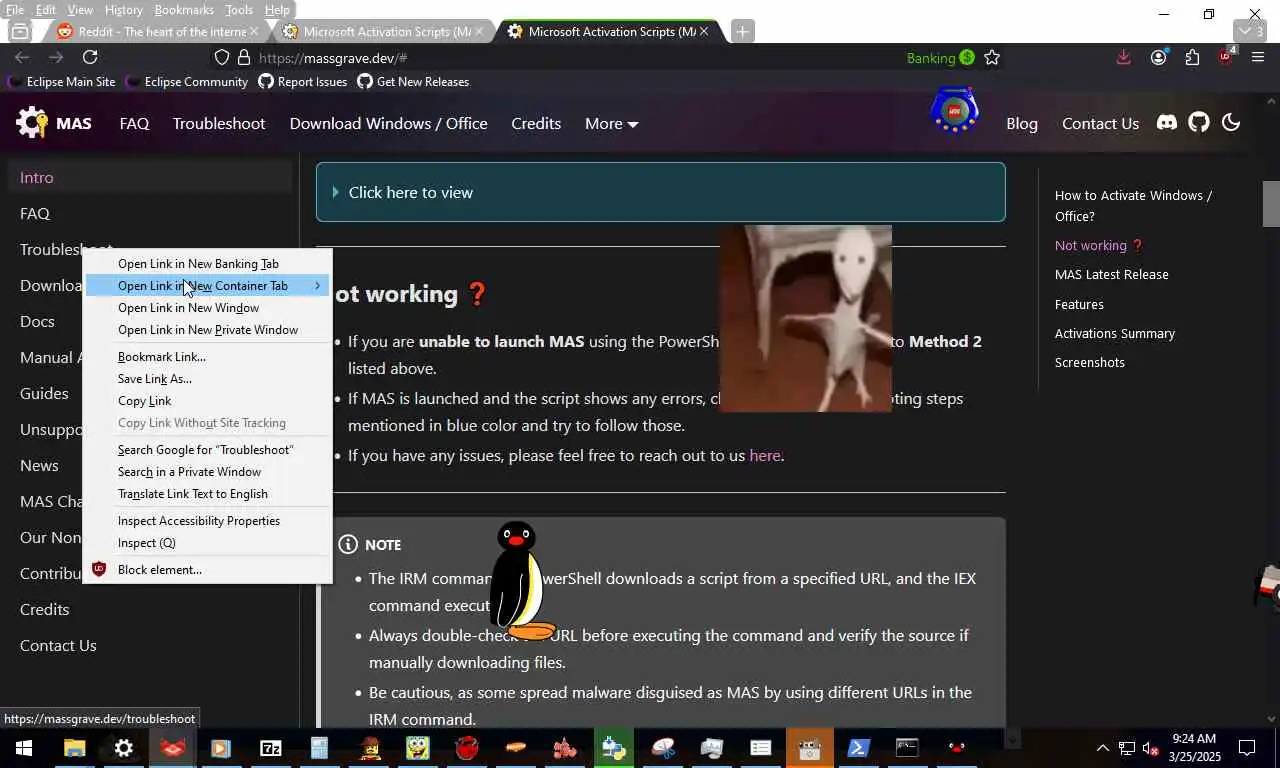
Task: Open the Bookmarks menu
Action: 184,10
